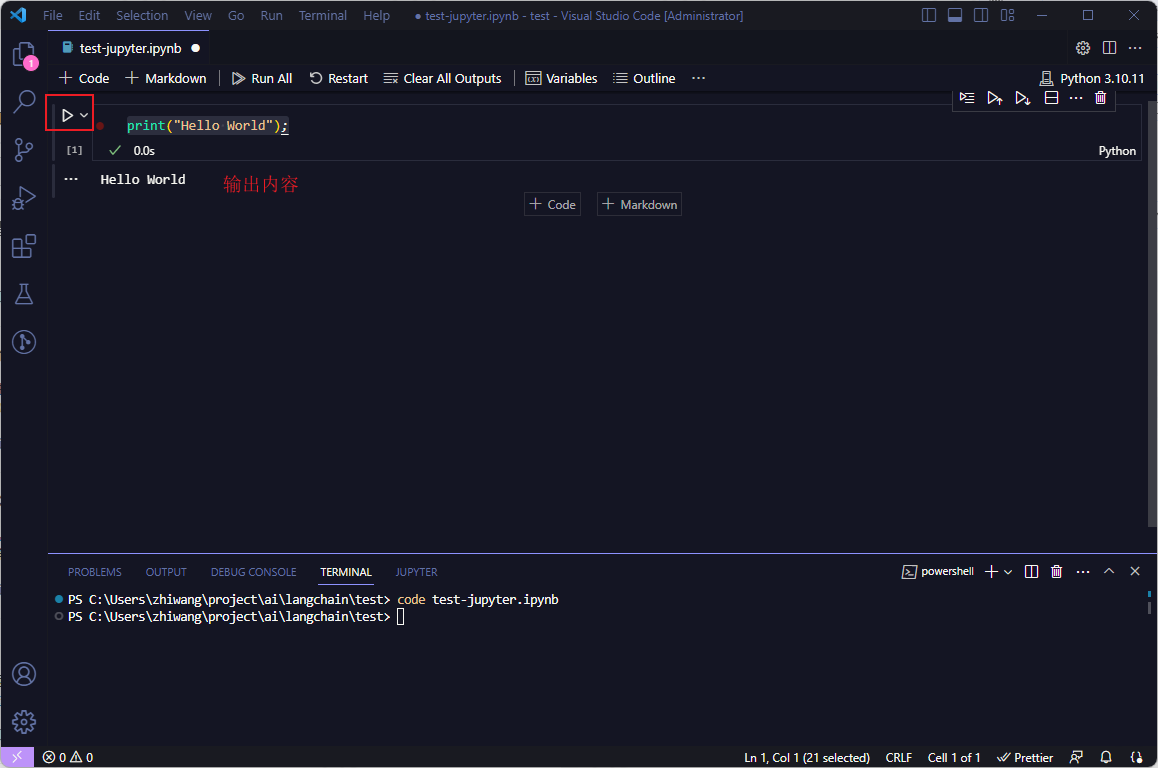Click CRLF end of line setting
This screenshot has width=1158, height=768.
899,758
